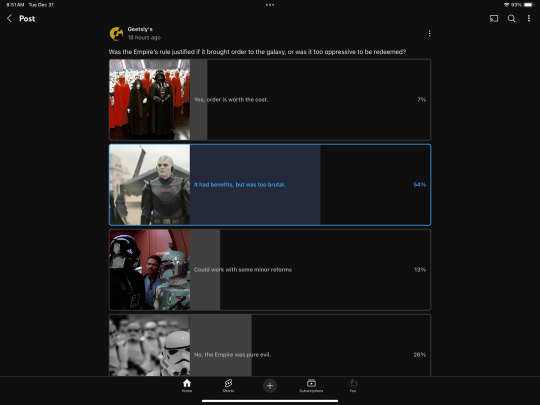The image size is (540, 405).
Task: Open the search magnifier icon
Action: [x=511, y=19]
